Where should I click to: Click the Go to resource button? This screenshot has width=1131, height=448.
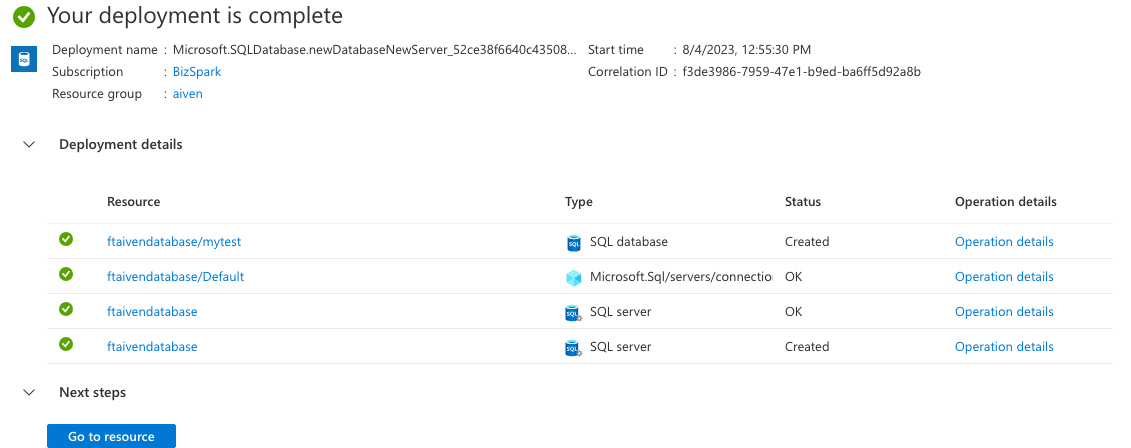coord(111,436)
